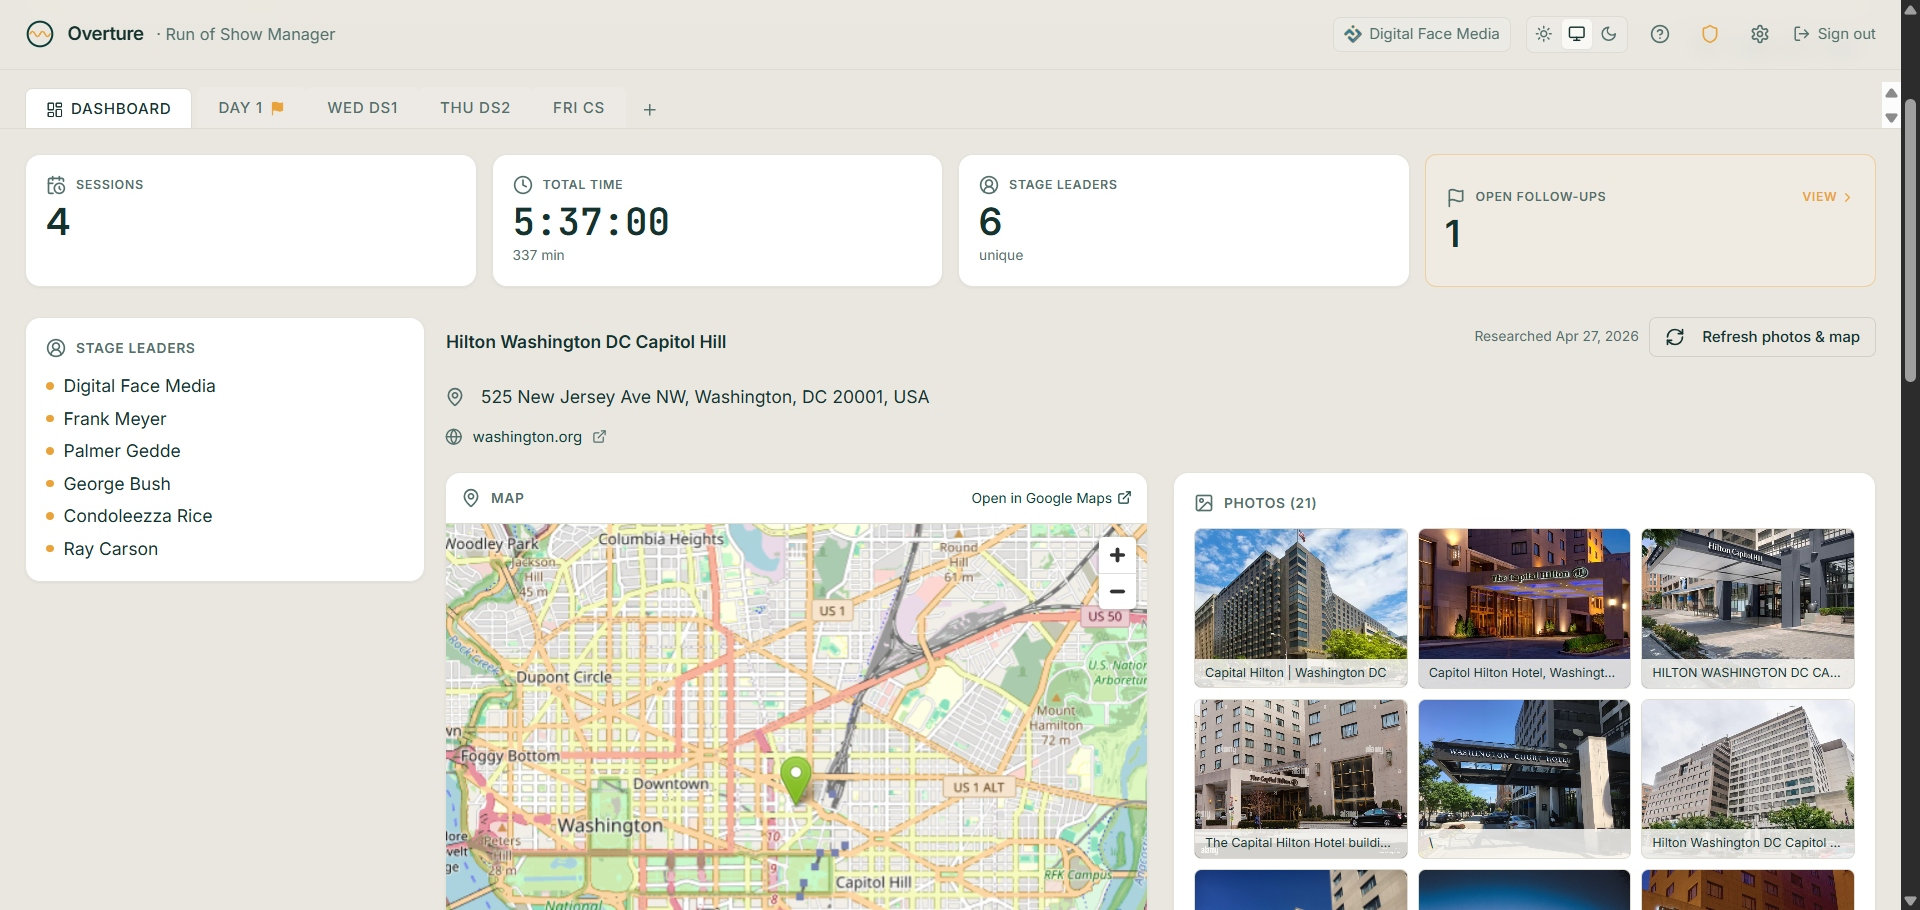This screenshot has width=1920, height=910.
Task: Open the Washington Court Hotel entrance photo
Action: click(x=1524, y=779)
